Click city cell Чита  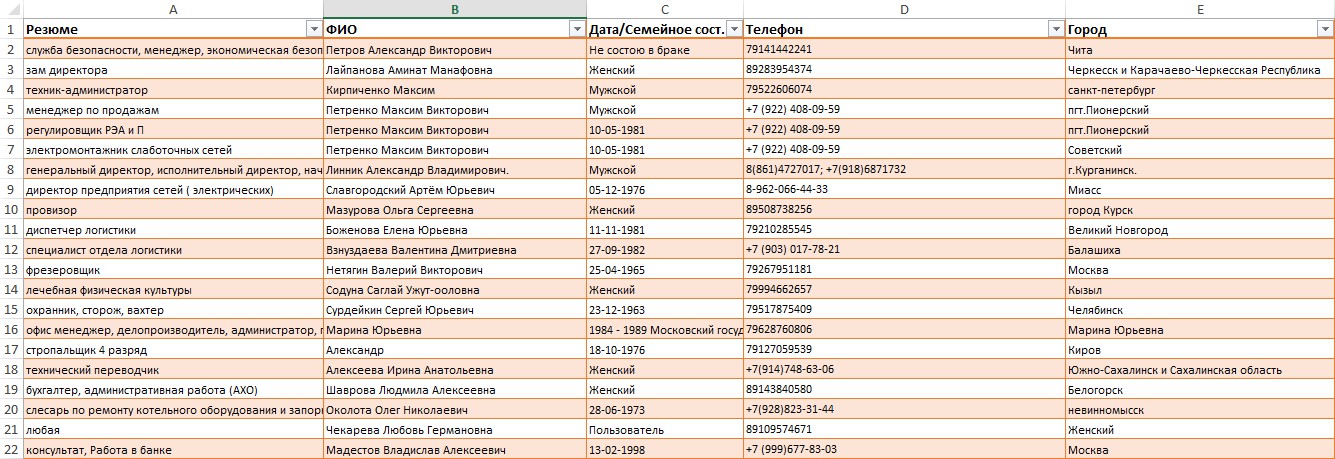coord(1200,49)
